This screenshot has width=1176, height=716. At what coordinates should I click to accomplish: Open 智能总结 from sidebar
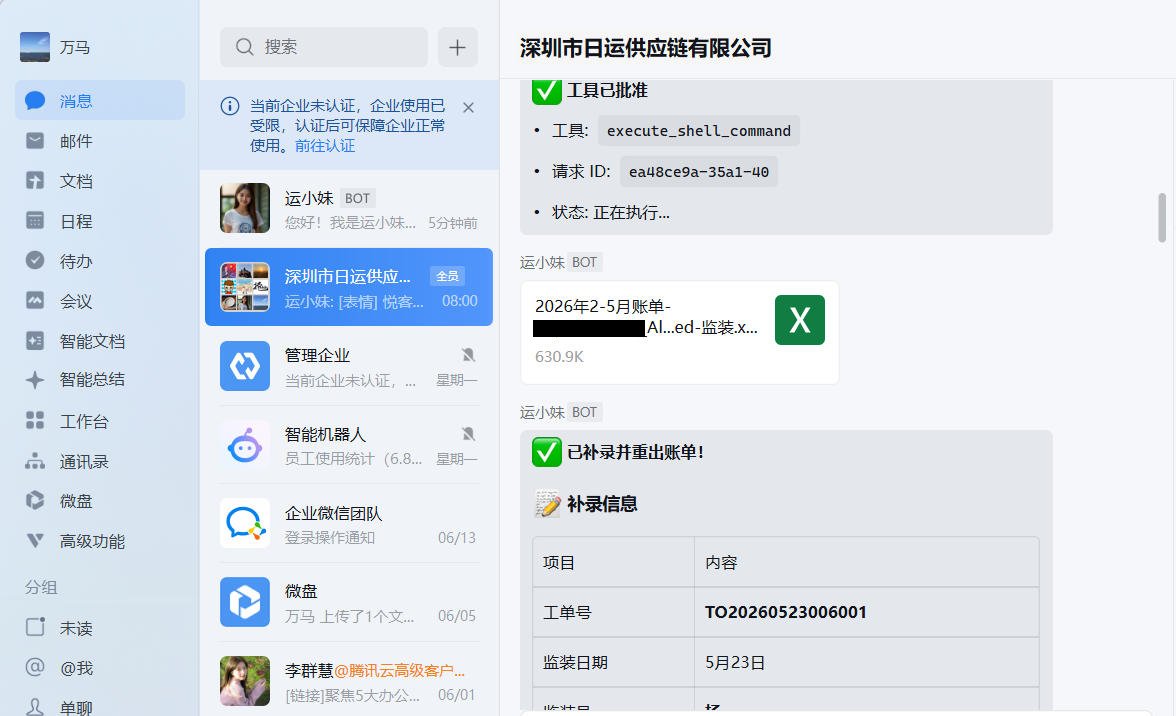[x=92, y=379]
